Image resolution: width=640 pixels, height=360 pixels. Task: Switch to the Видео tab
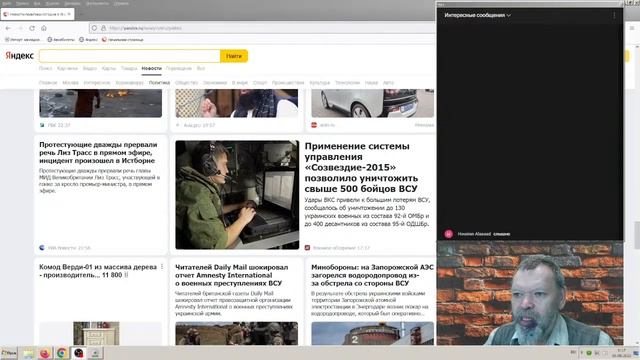90,69
